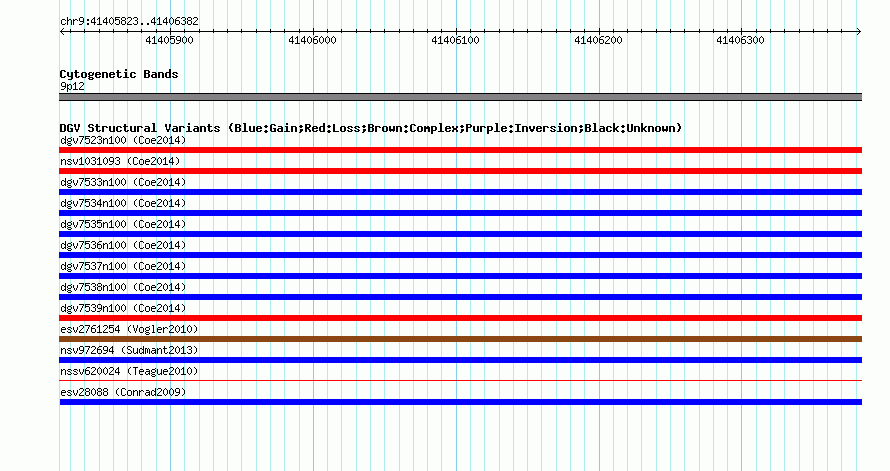Select the nsv972694 (Sudmant2013) label
The image size is (890, 471).
click(x=129, y=350)
